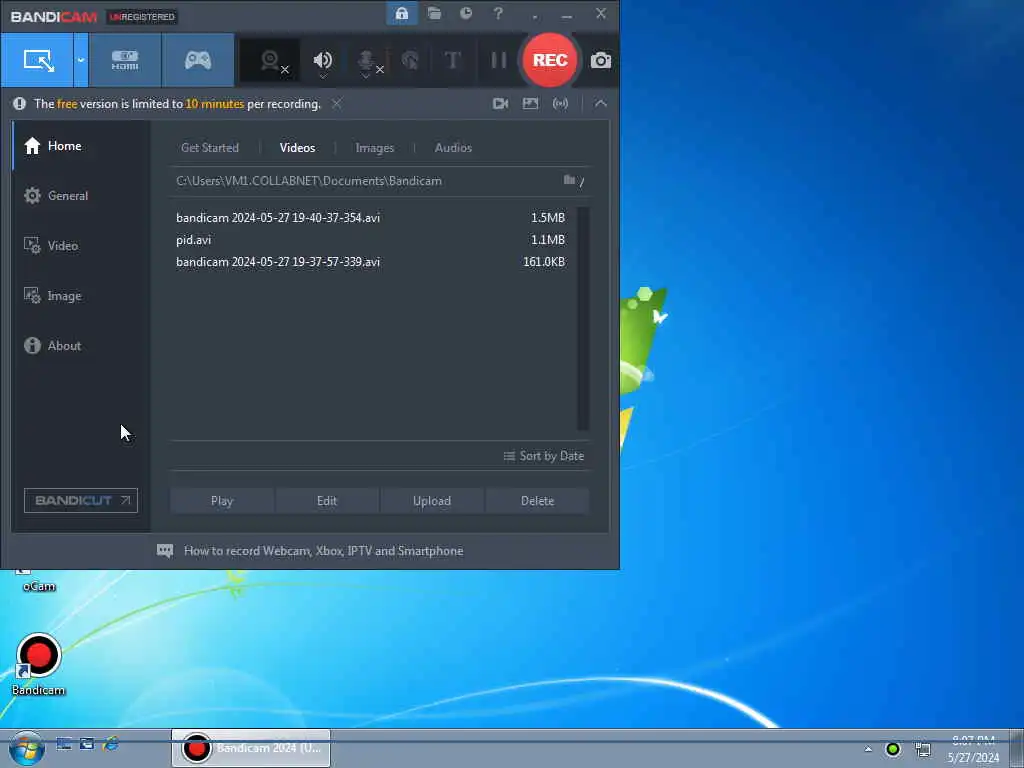The width and height of the screenshot is (1024, 768).
Task: Click the output path C:\Users\VM1.COLLABNET\Documents\Bandicam
Action: click(x=309, y=181)
